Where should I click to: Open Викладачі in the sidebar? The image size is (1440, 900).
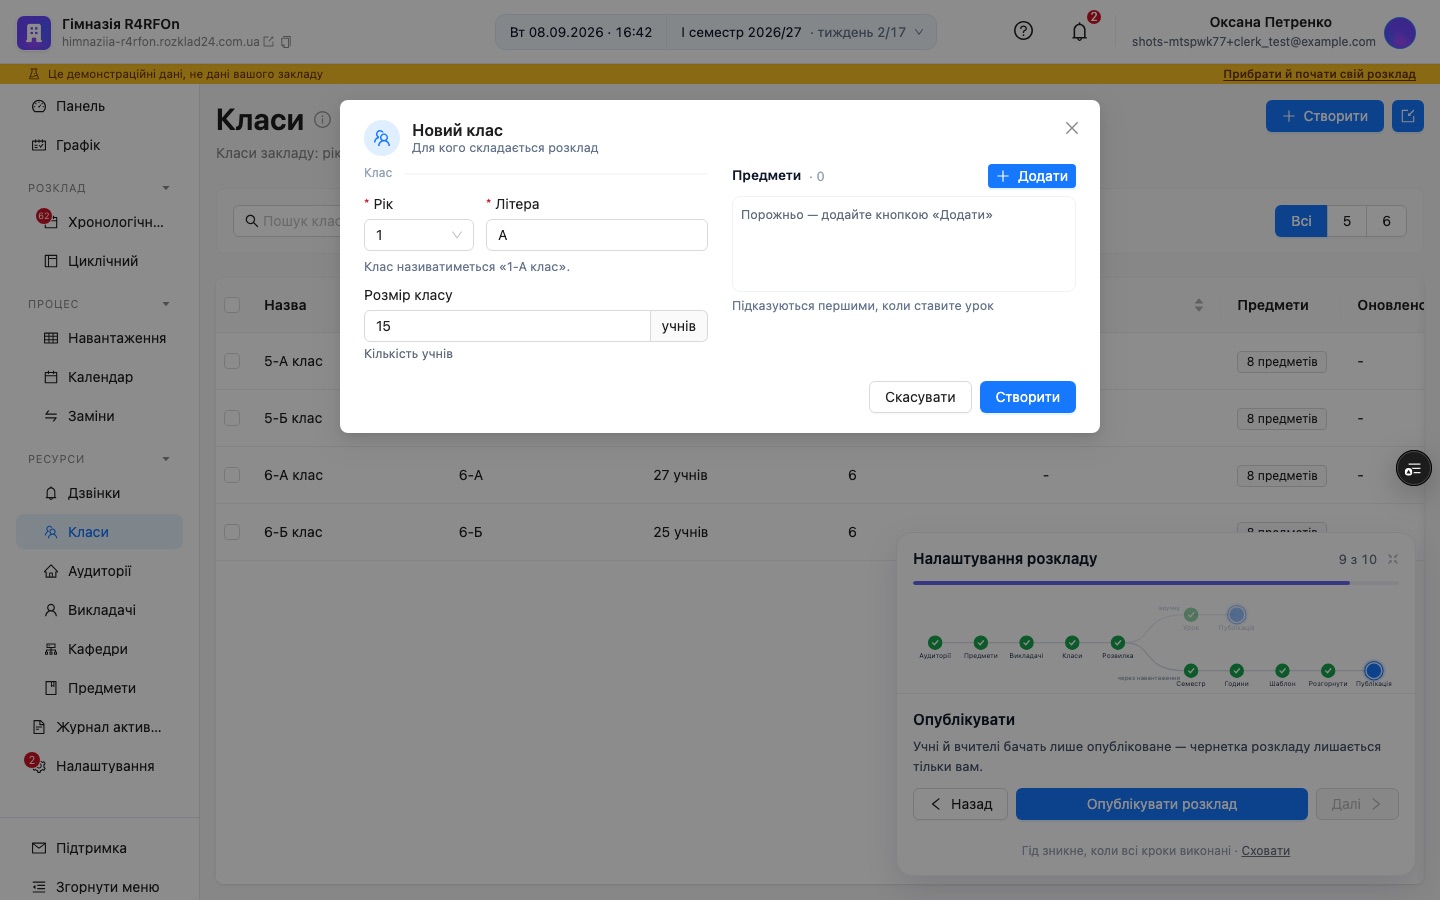pyautogui.click(x=100, y=610)
